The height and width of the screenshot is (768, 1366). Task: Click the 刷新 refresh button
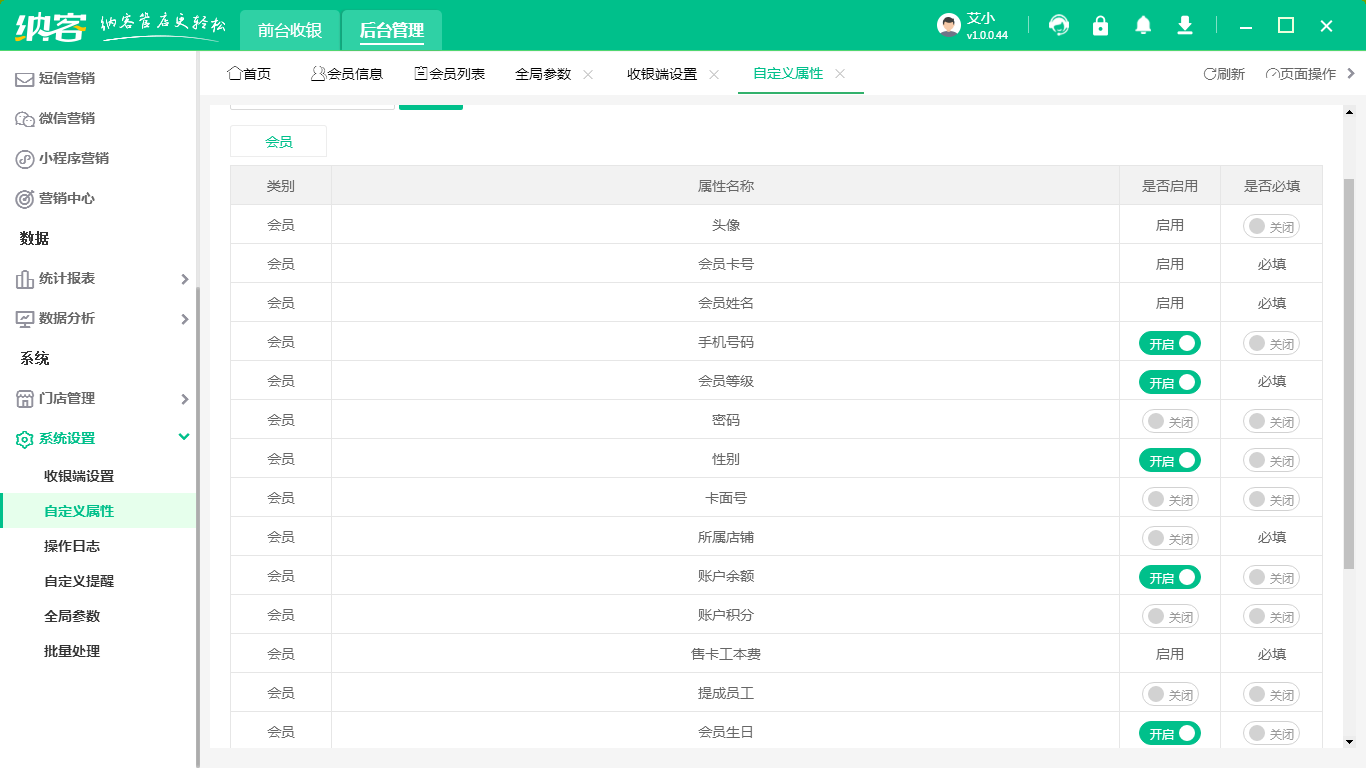(1224, 74)
